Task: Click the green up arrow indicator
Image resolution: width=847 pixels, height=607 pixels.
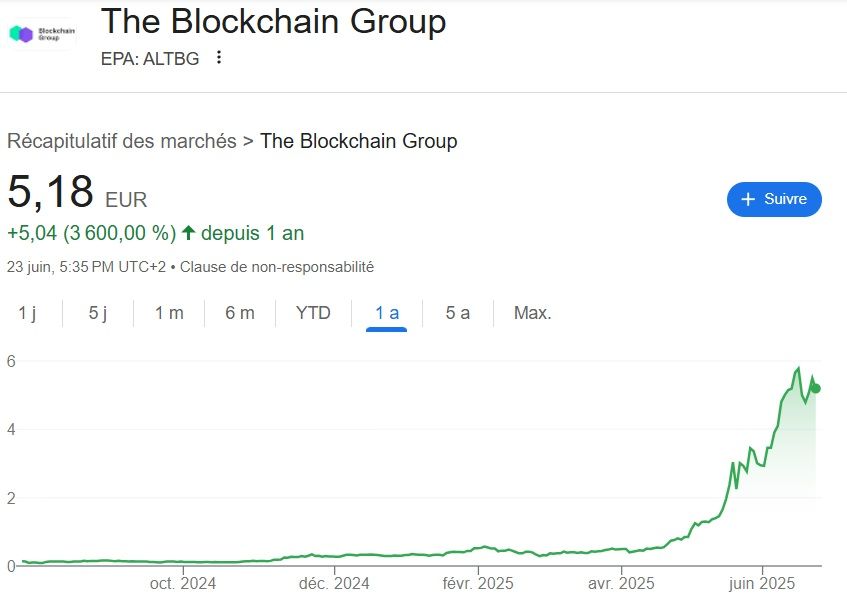Action: pyautogui.click(x=187, y=233)
